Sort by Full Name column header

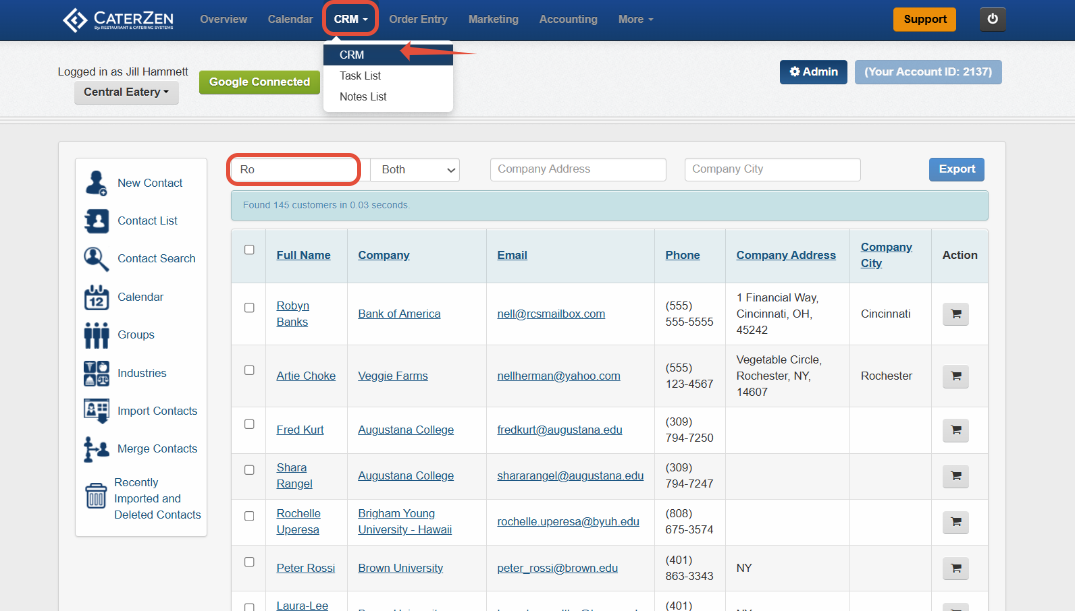coord(303,255)
